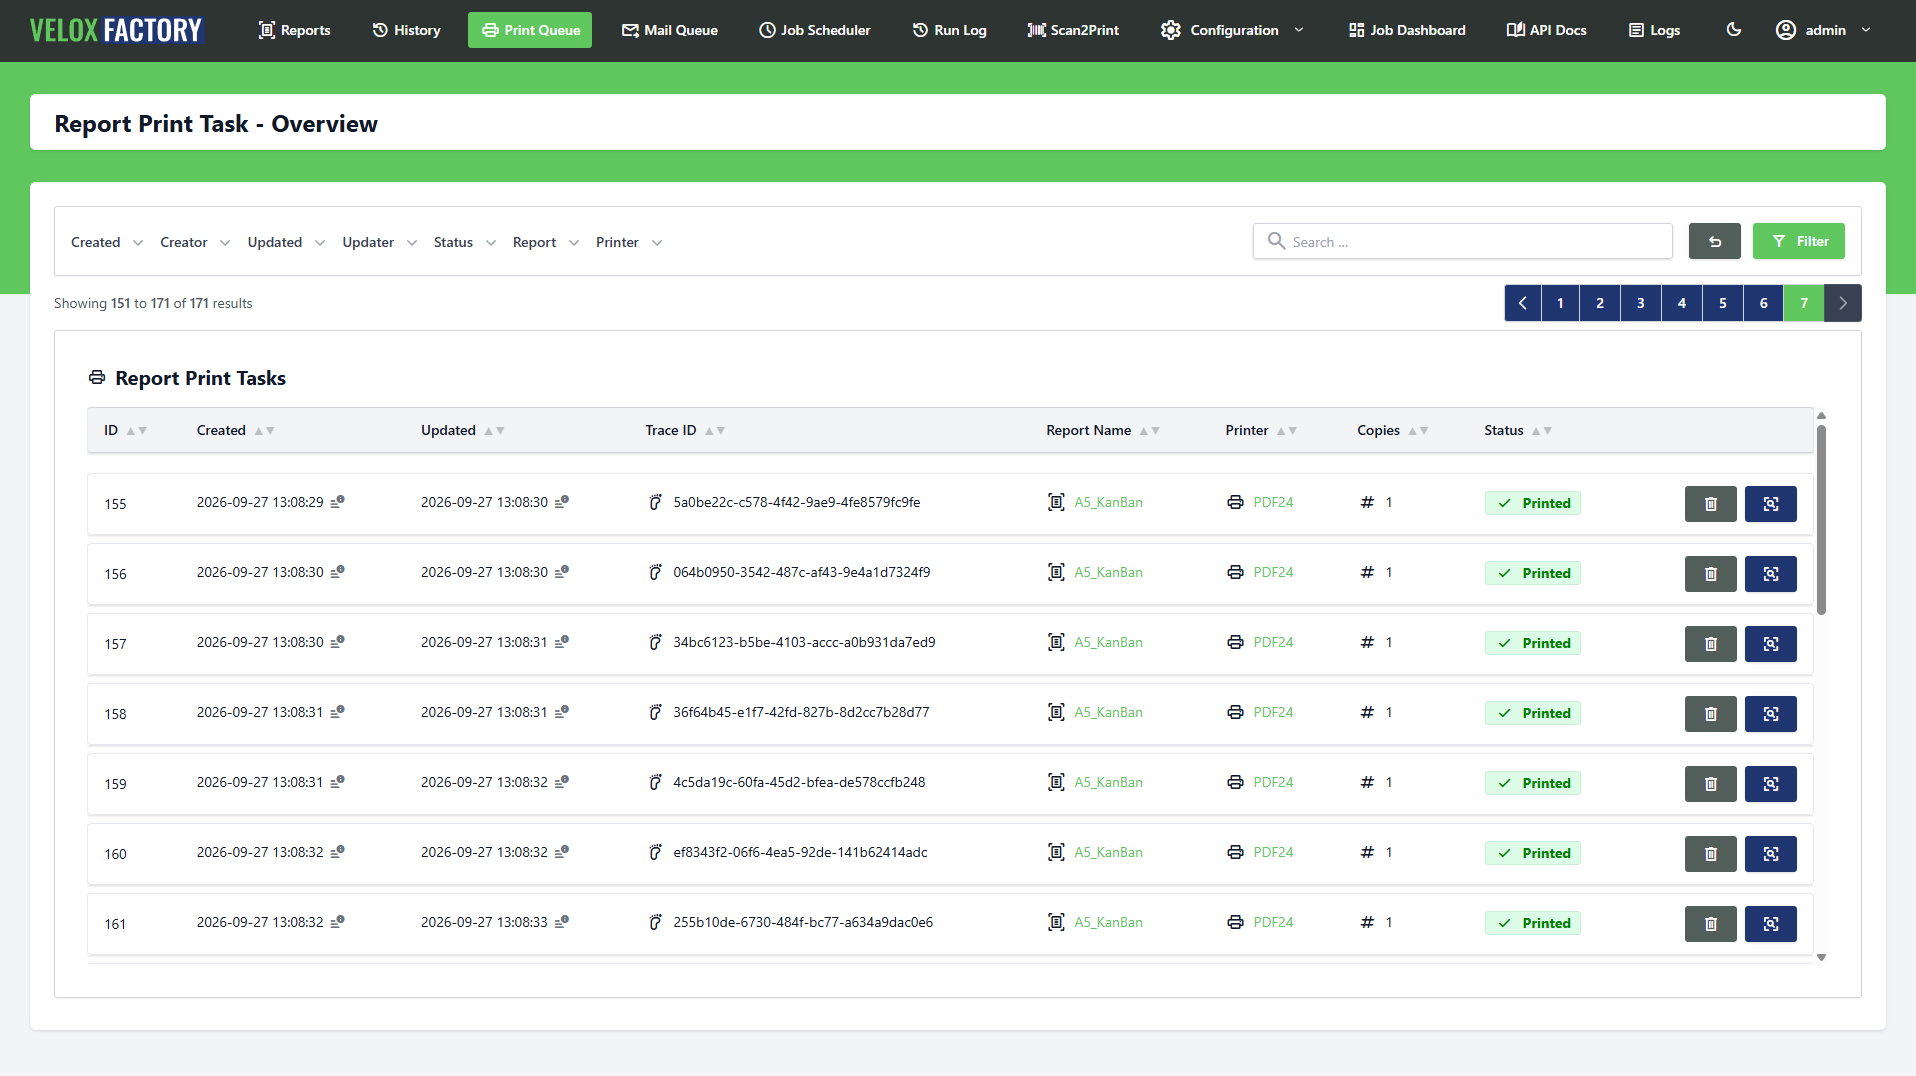This screenshot has width=1916, height=1076.
Task: Open PDF24 printer link in row 157
Action: [1273, 642]
